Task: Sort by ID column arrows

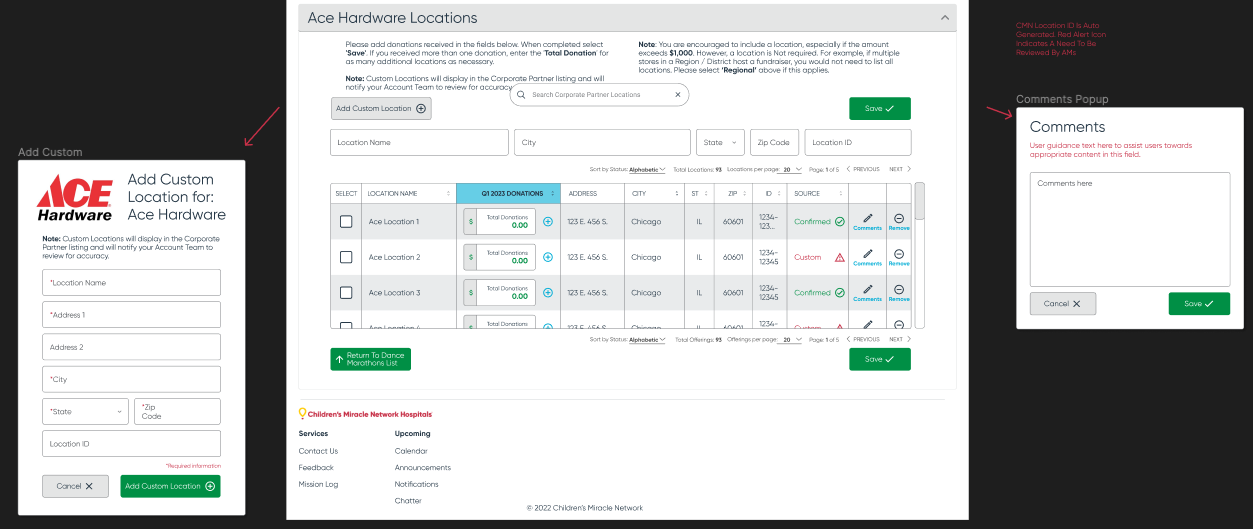Action: coord(779,193)
